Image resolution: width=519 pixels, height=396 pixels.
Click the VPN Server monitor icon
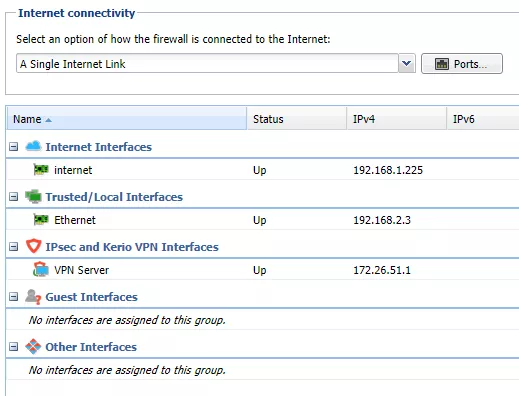[x=41, y=269]
